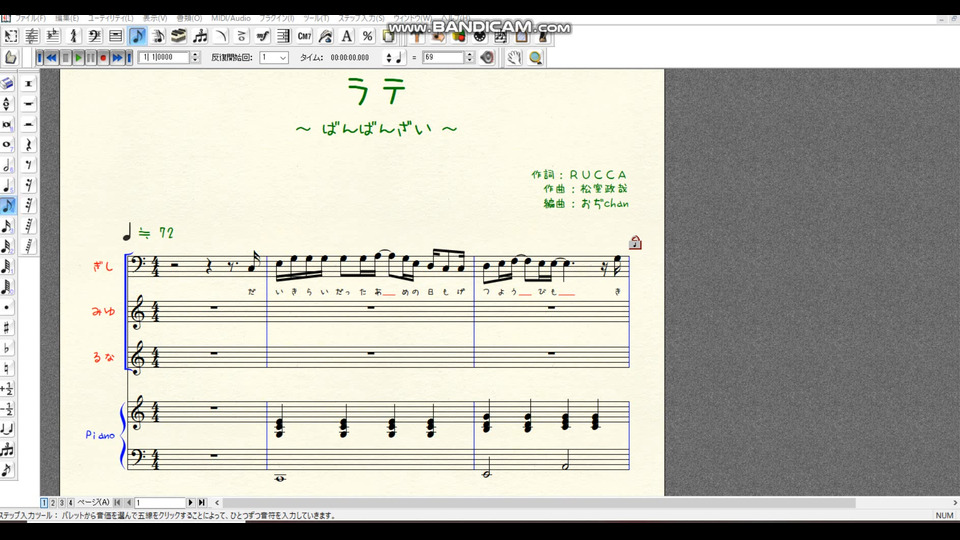Select the Text tool A icon
The image size is (960, 540).
(x=347, y=37)
